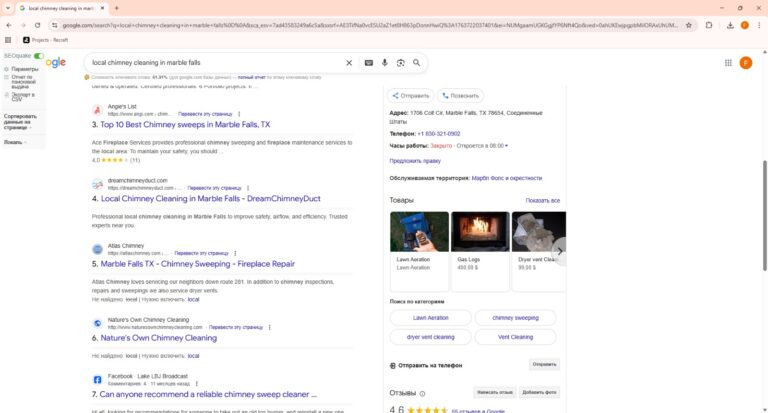Open Google Lens image search icon
768x413 pixels.
(x=400, y=63)
